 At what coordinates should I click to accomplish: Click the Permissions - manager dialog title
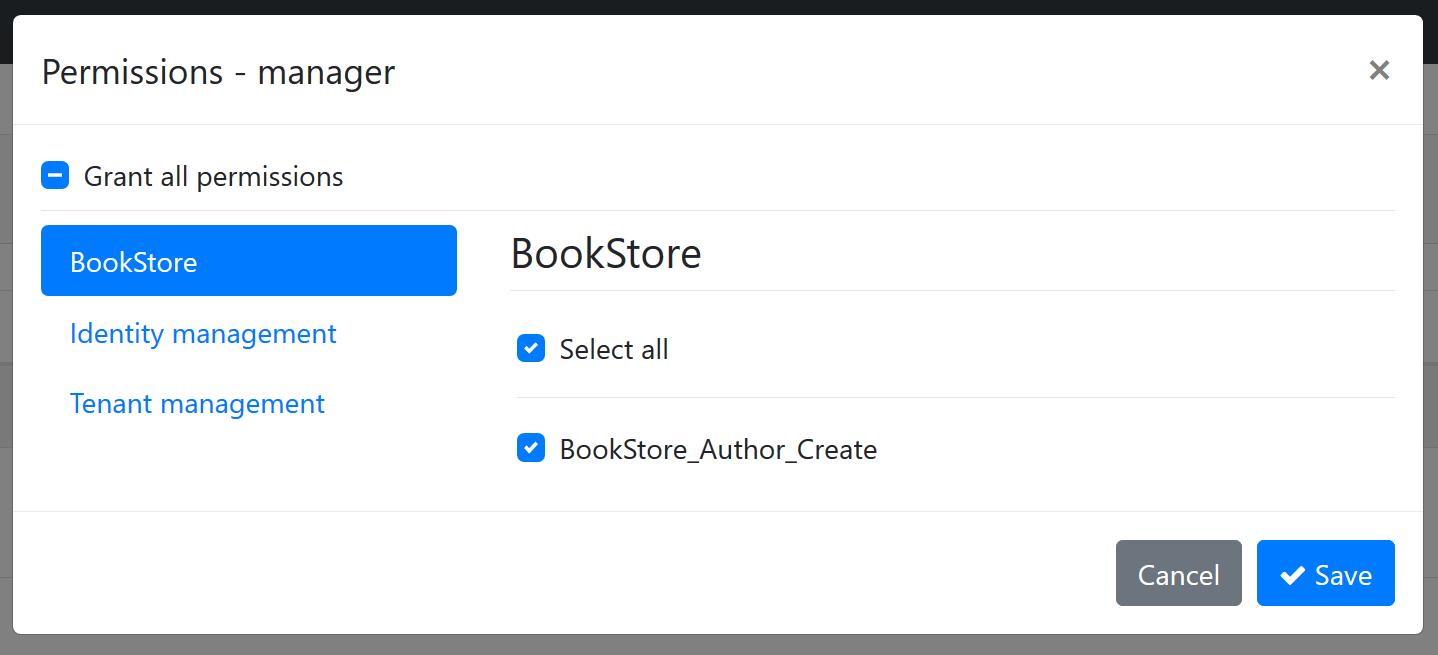217,71
